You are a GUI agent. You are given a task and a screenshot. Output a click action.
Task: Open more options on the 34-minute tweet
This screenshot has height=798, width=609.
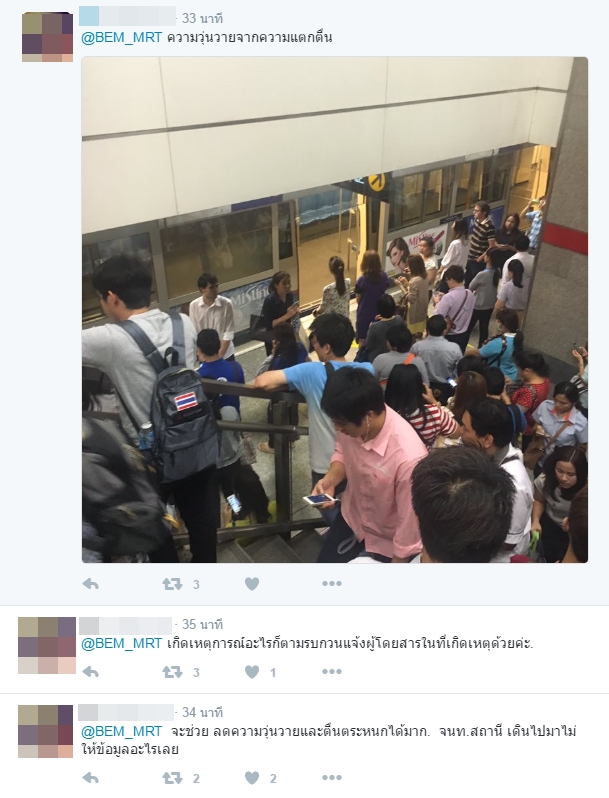coord(332,778)
